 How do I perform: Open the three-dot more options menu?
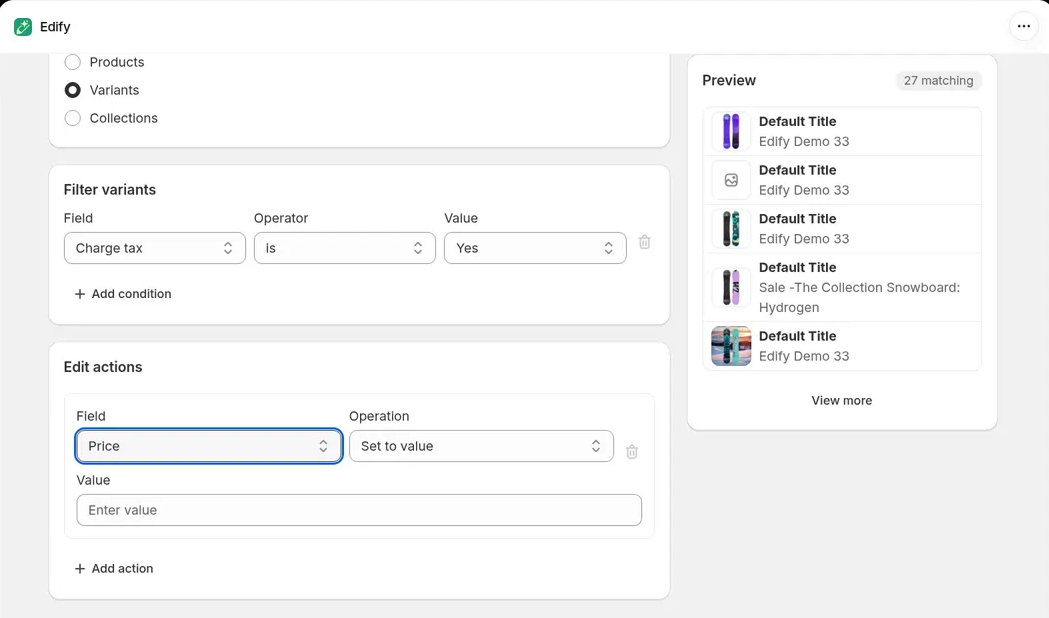(x=1024, y=27)
